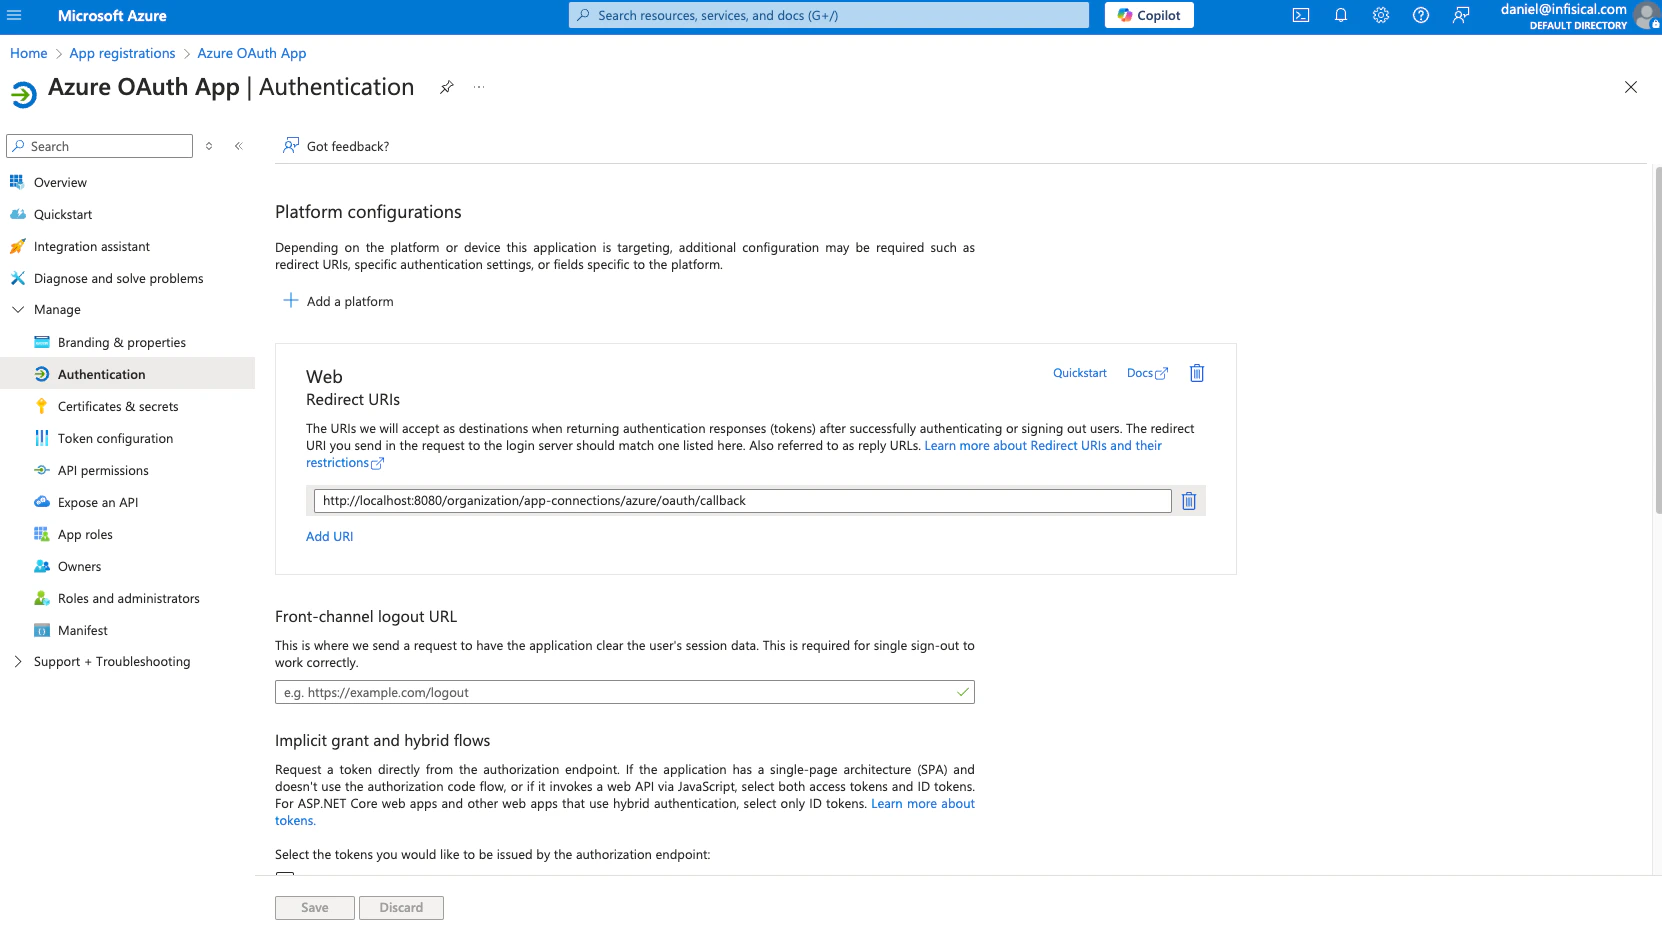Viewport: 1662px width, 931px height.
Task: Open Token configuration
Action: (x=115, y=438)
